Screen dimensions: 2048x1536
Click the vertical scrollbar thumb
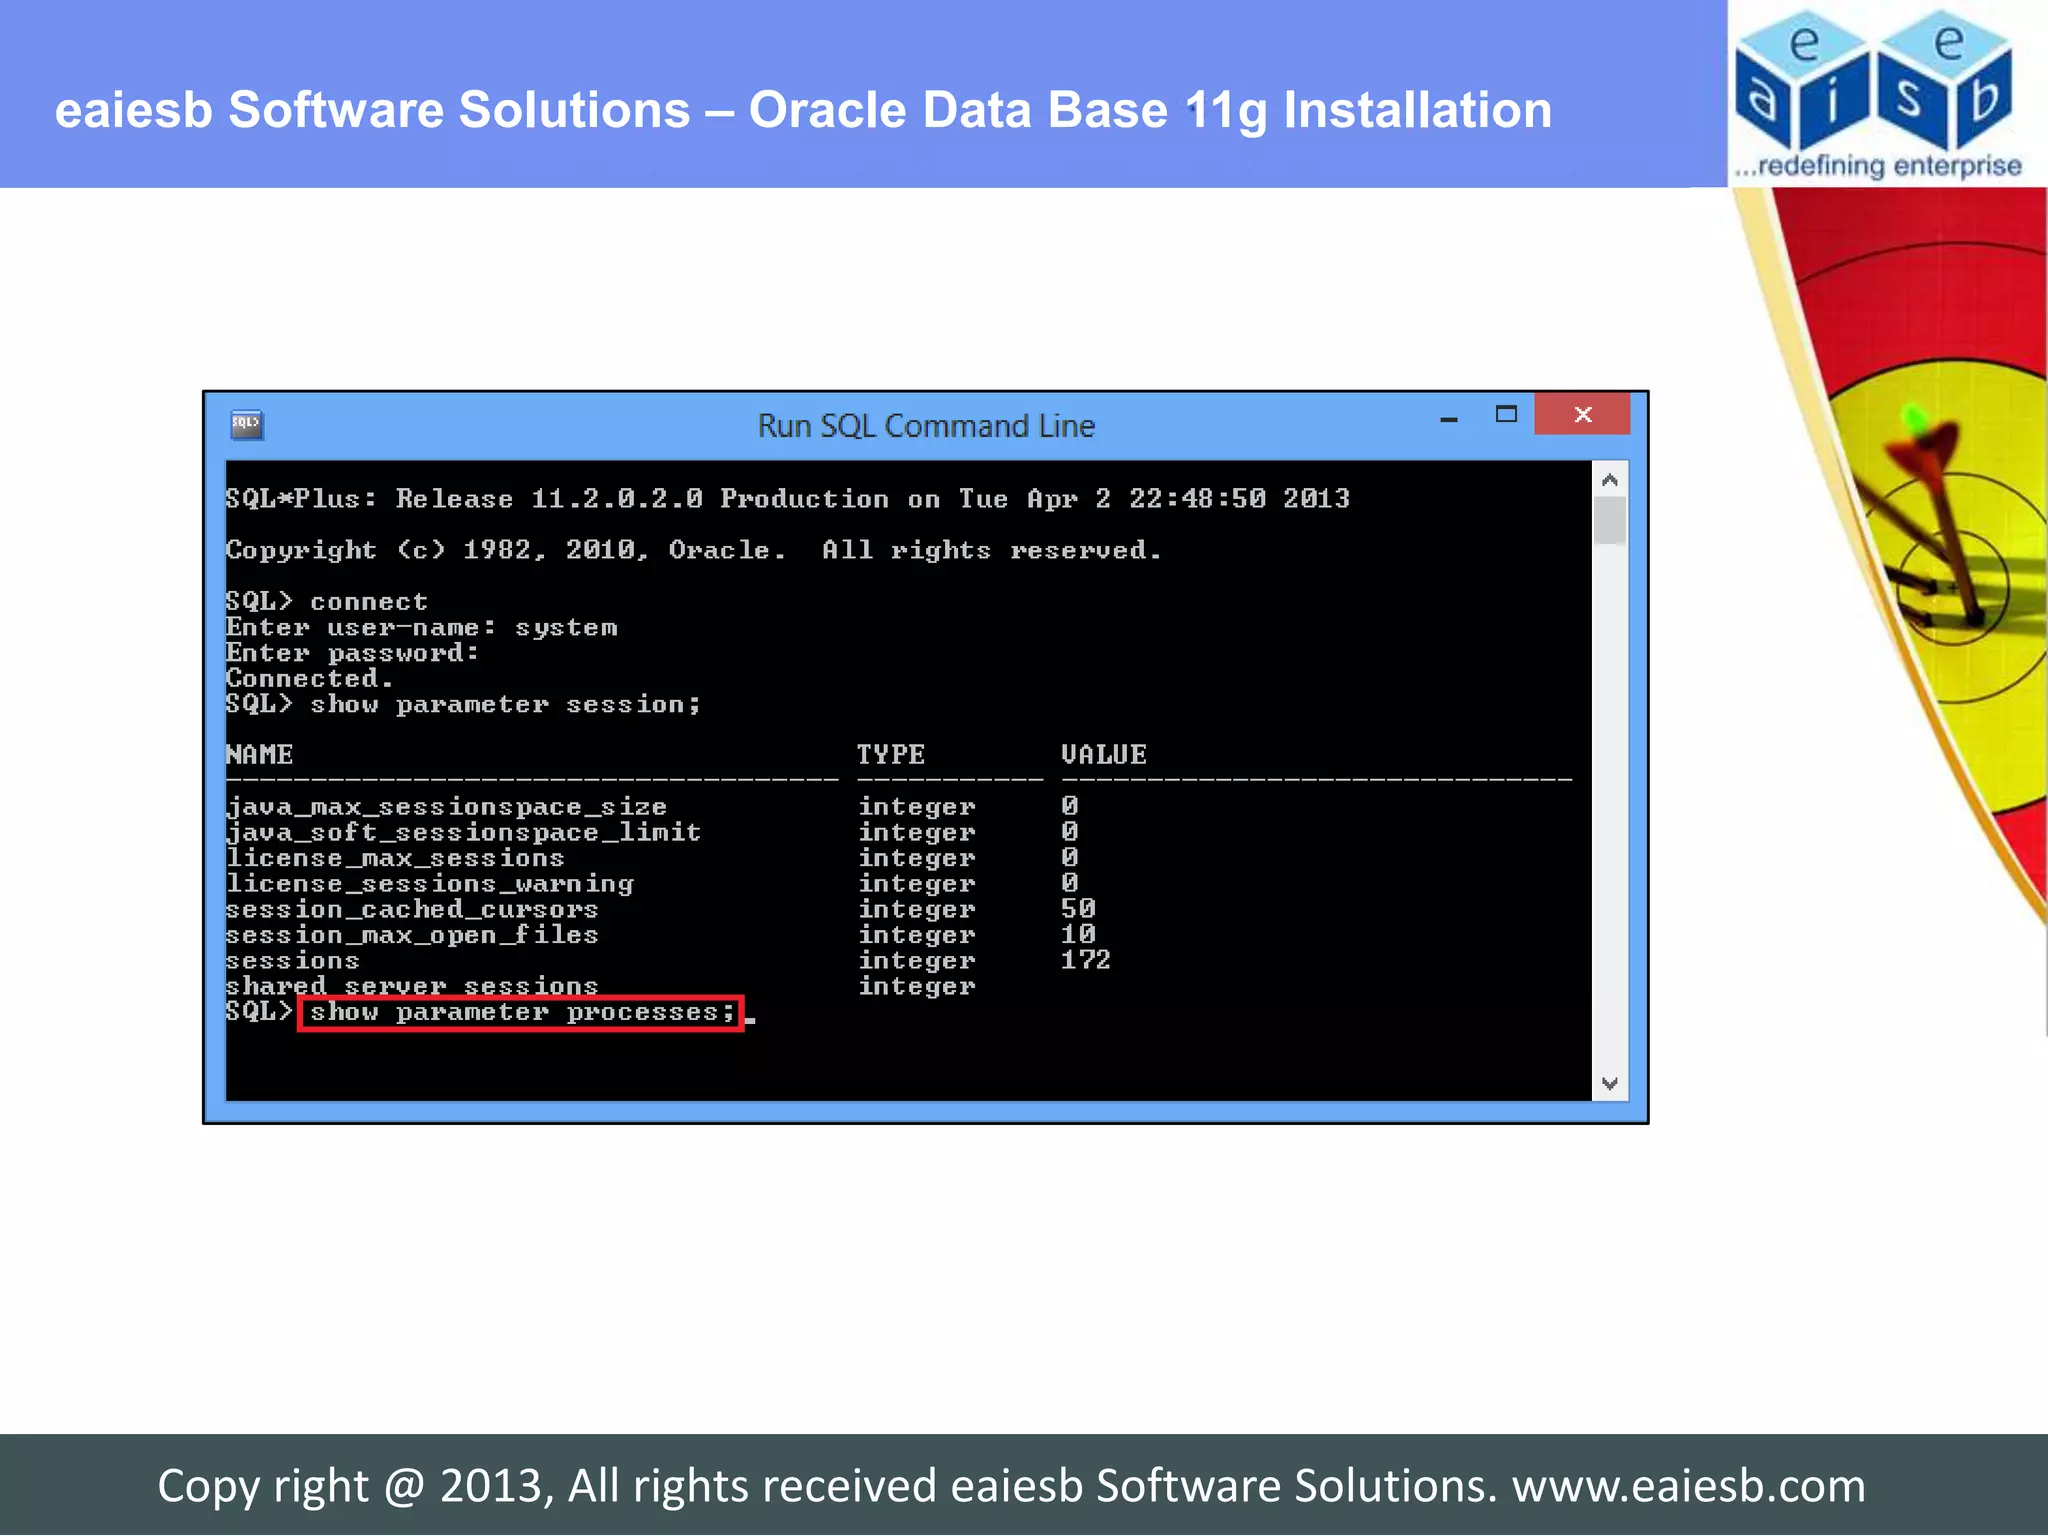coord(1609,521)
